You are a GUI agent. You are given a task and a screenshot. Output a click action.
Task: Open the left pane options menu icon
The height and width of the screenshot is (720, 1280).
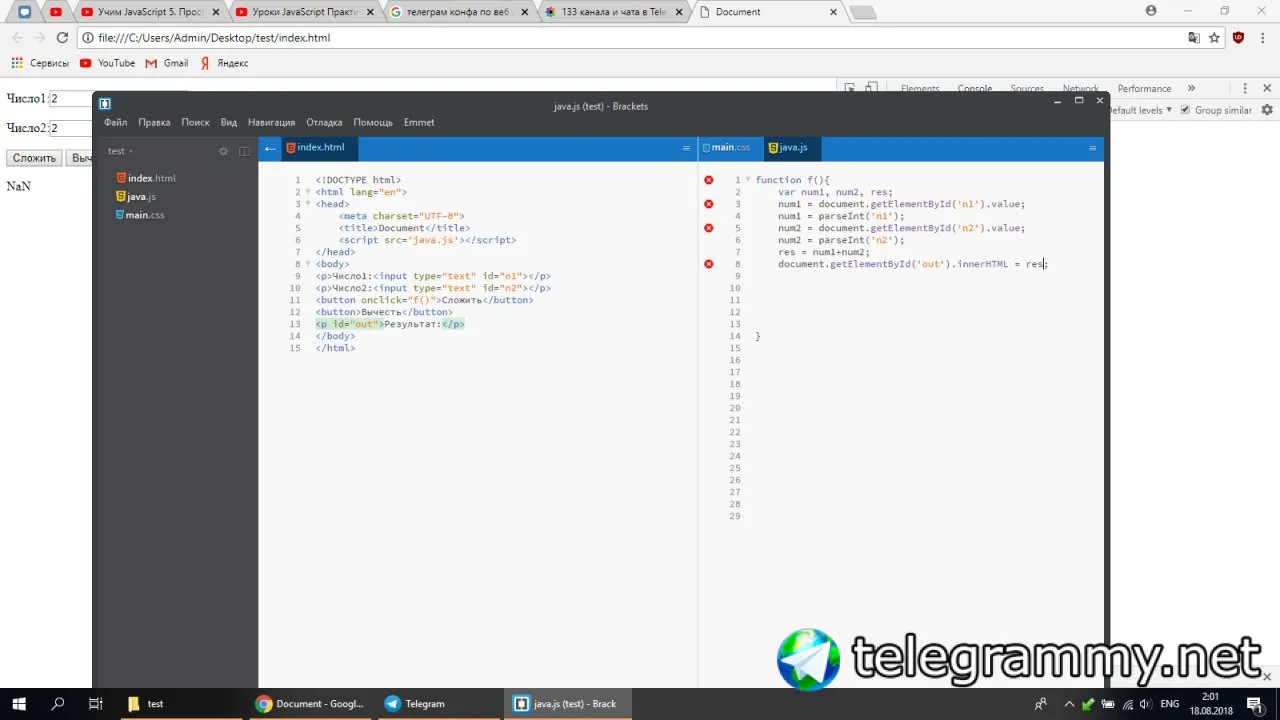[x=686, y=148]
